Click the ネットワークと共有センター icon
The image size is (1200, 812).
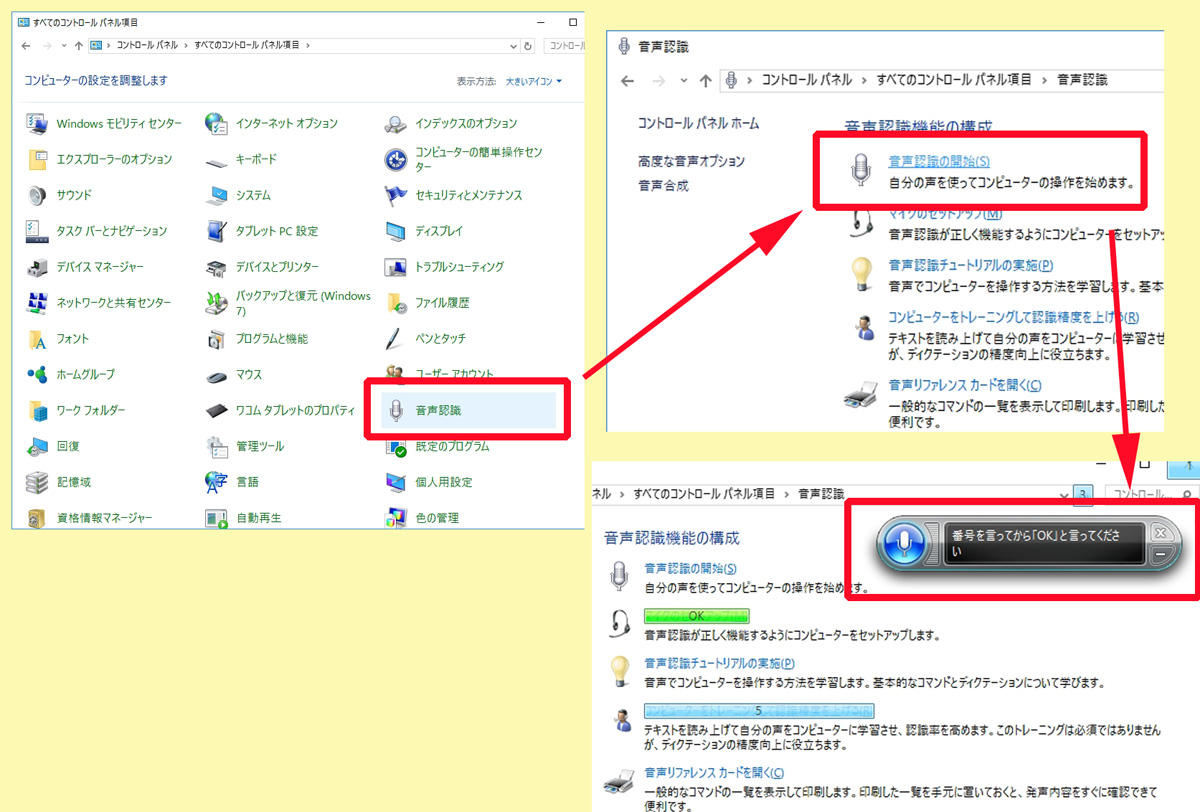(37, 303)
